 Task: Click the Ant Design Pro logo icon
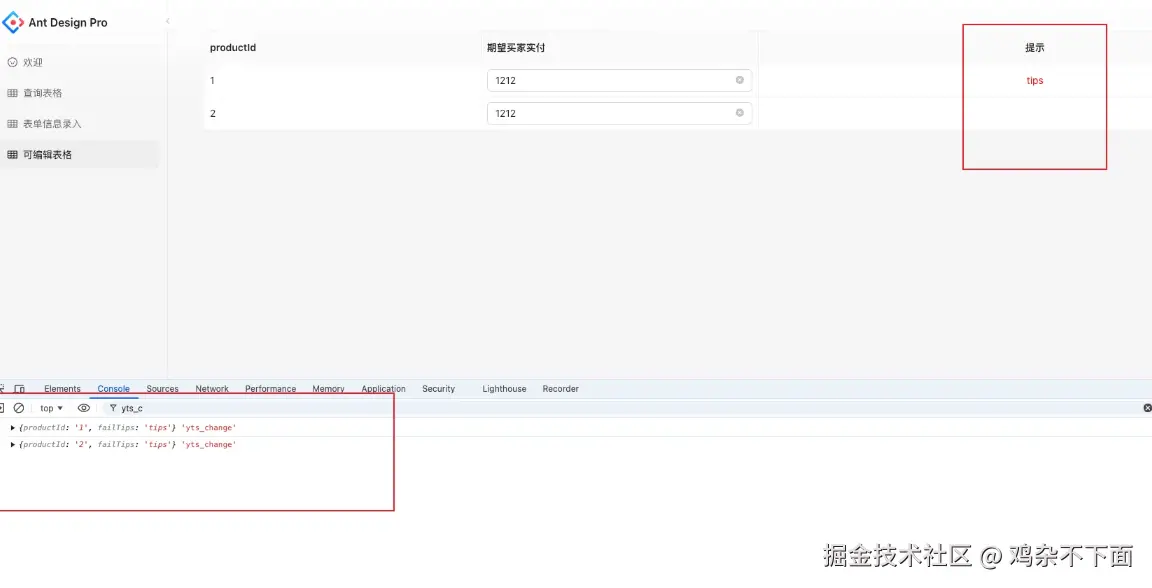13,22
